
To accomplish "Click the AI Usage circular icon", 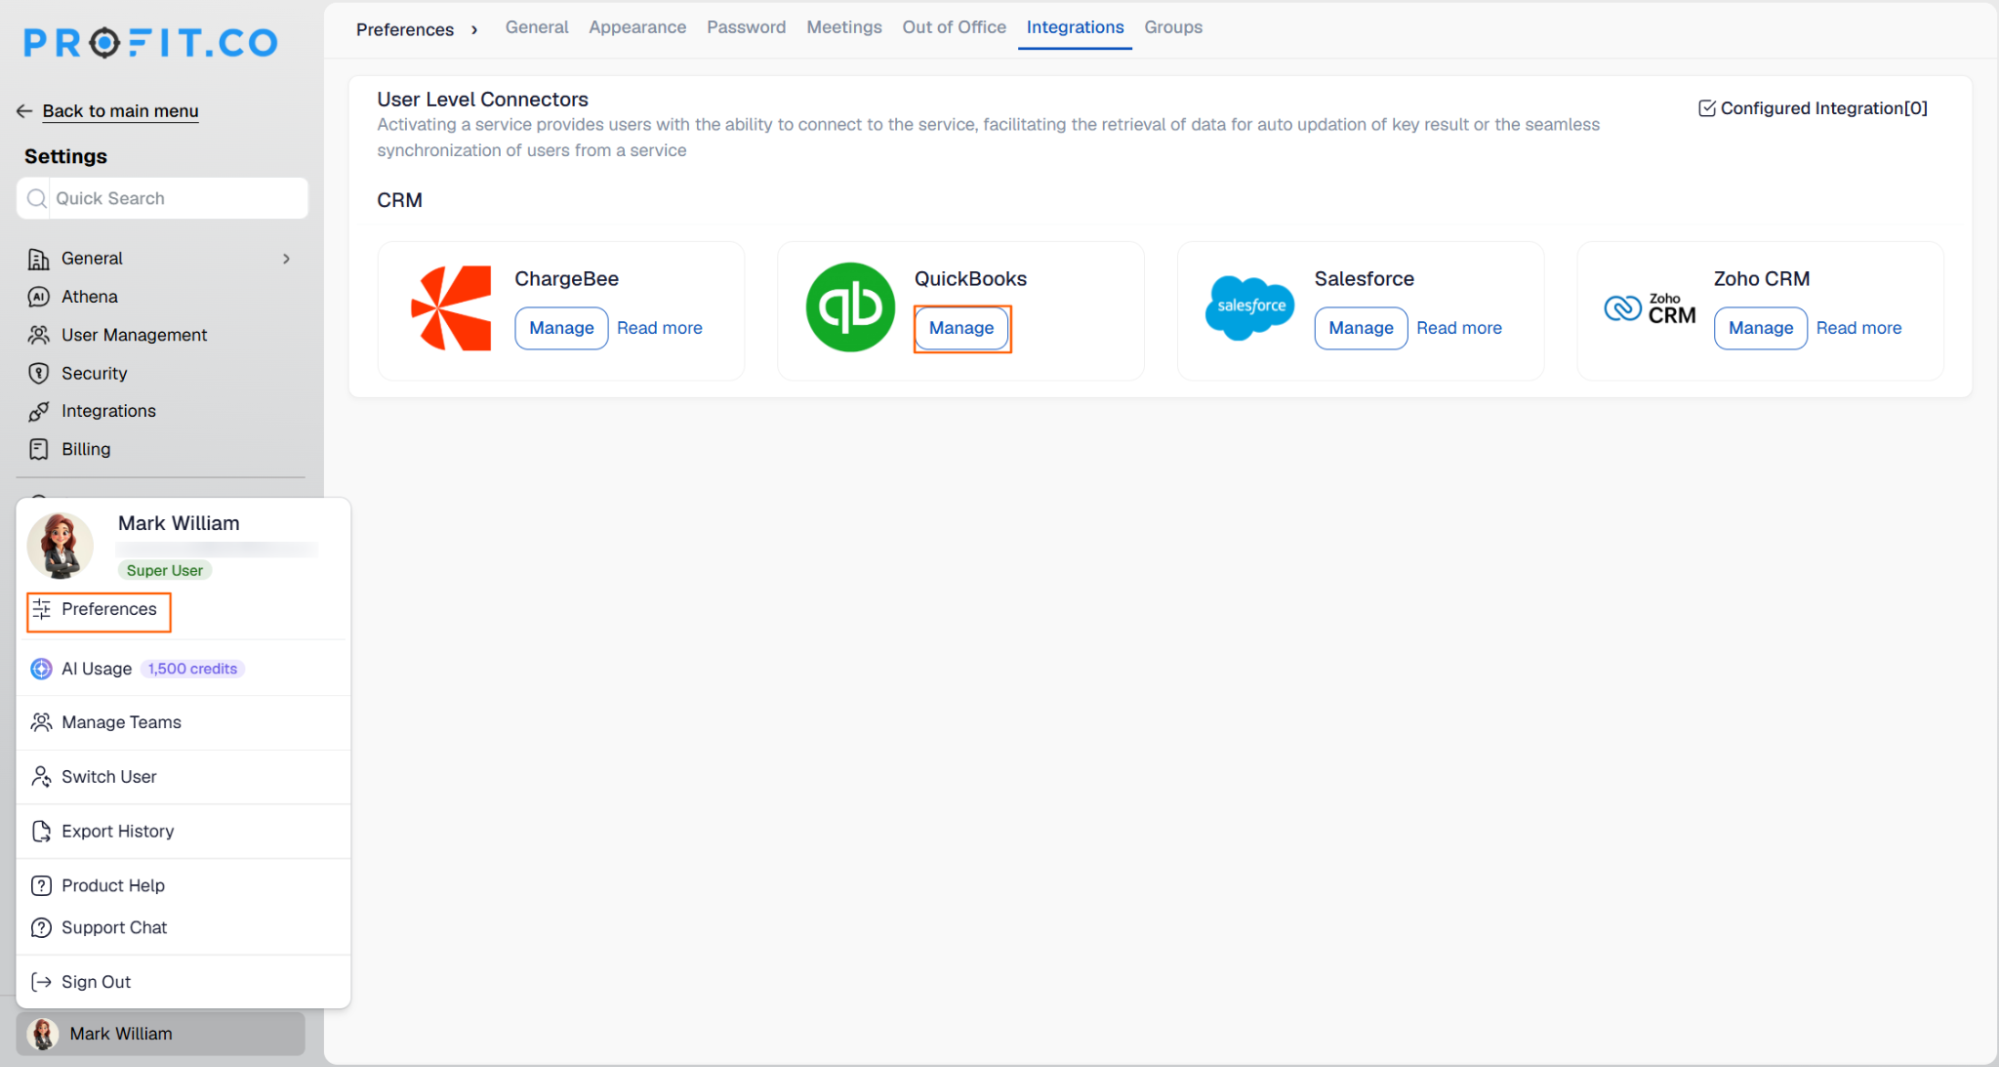I will coord(41,669).
